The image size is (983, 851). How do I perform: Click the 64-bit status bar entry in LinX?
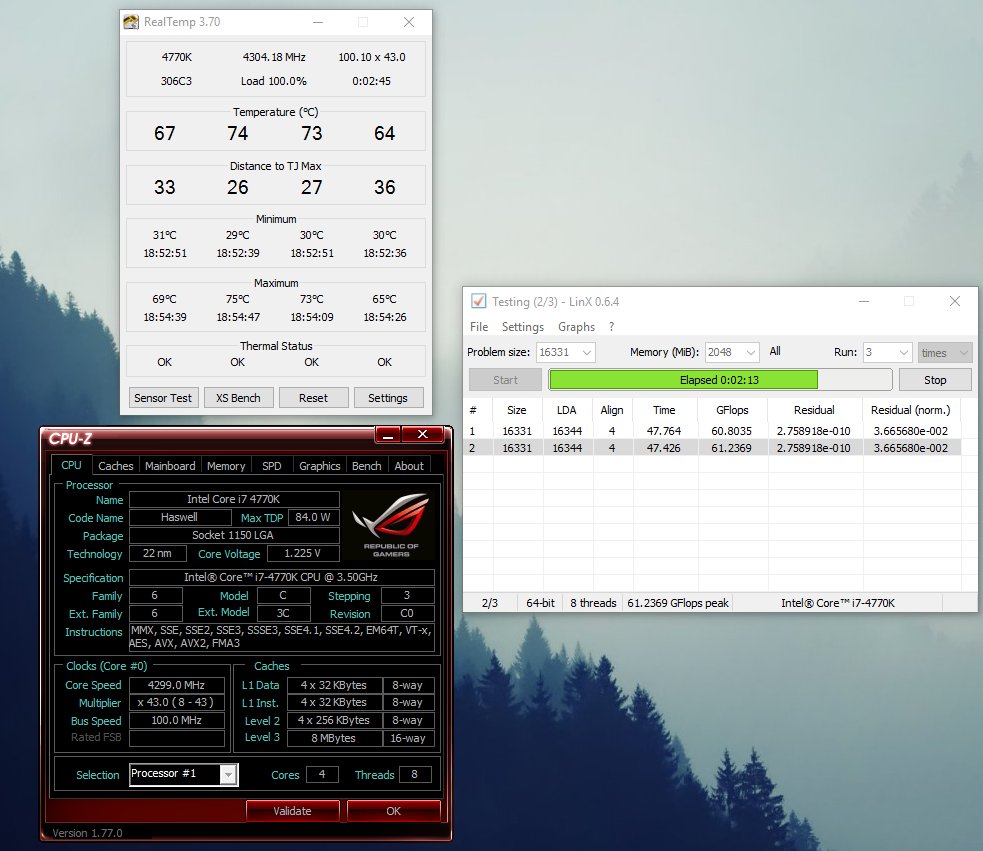pyautogui.click(x=540, y=603)
